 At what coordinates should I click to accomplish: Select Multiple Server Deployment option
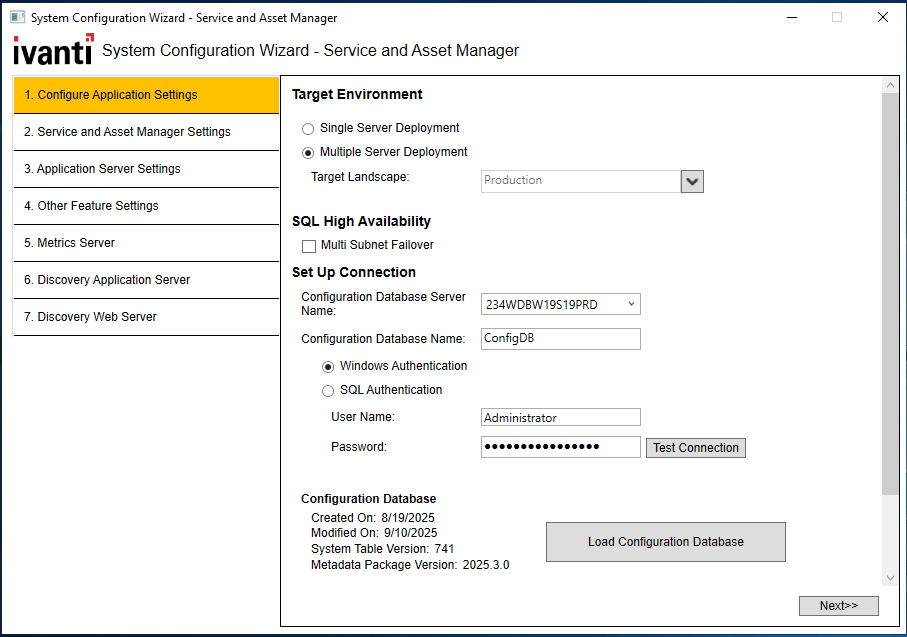click(x=308, y=153)
